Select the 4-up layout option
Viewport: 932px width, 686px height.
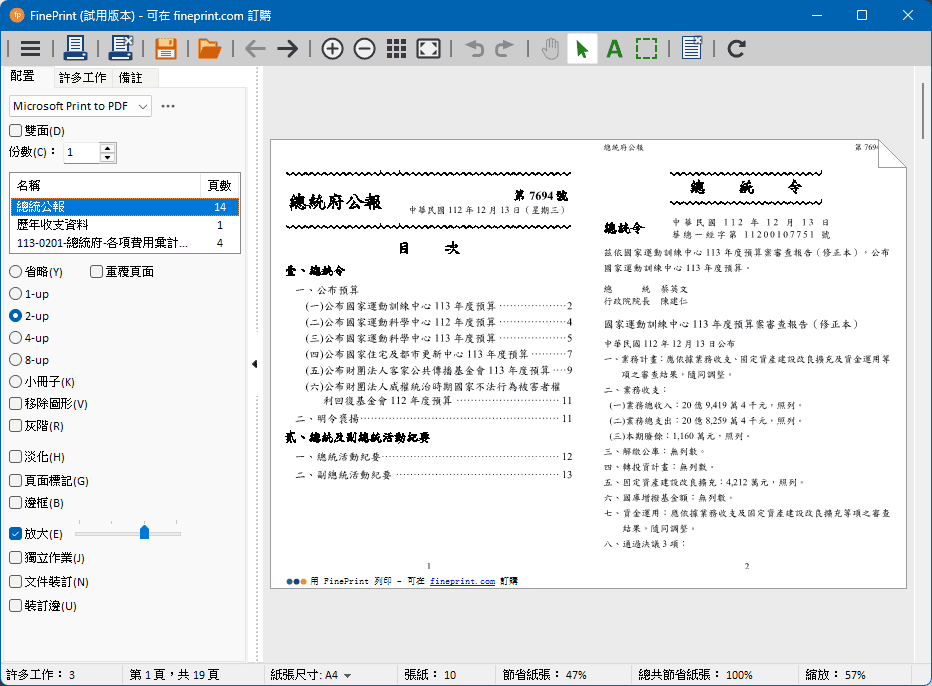coord(16,338)
